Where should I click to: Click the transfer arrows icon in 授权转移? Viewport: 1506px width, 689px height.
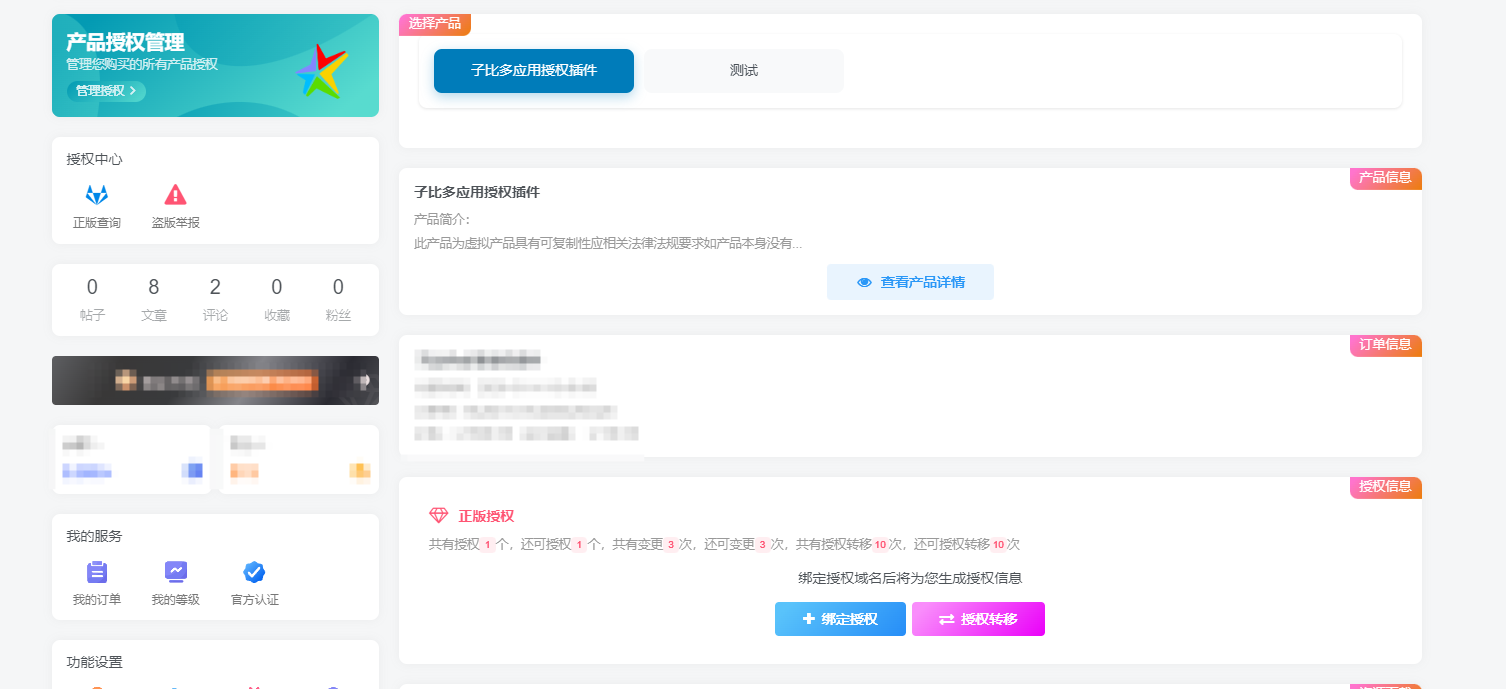pos(948,619)
